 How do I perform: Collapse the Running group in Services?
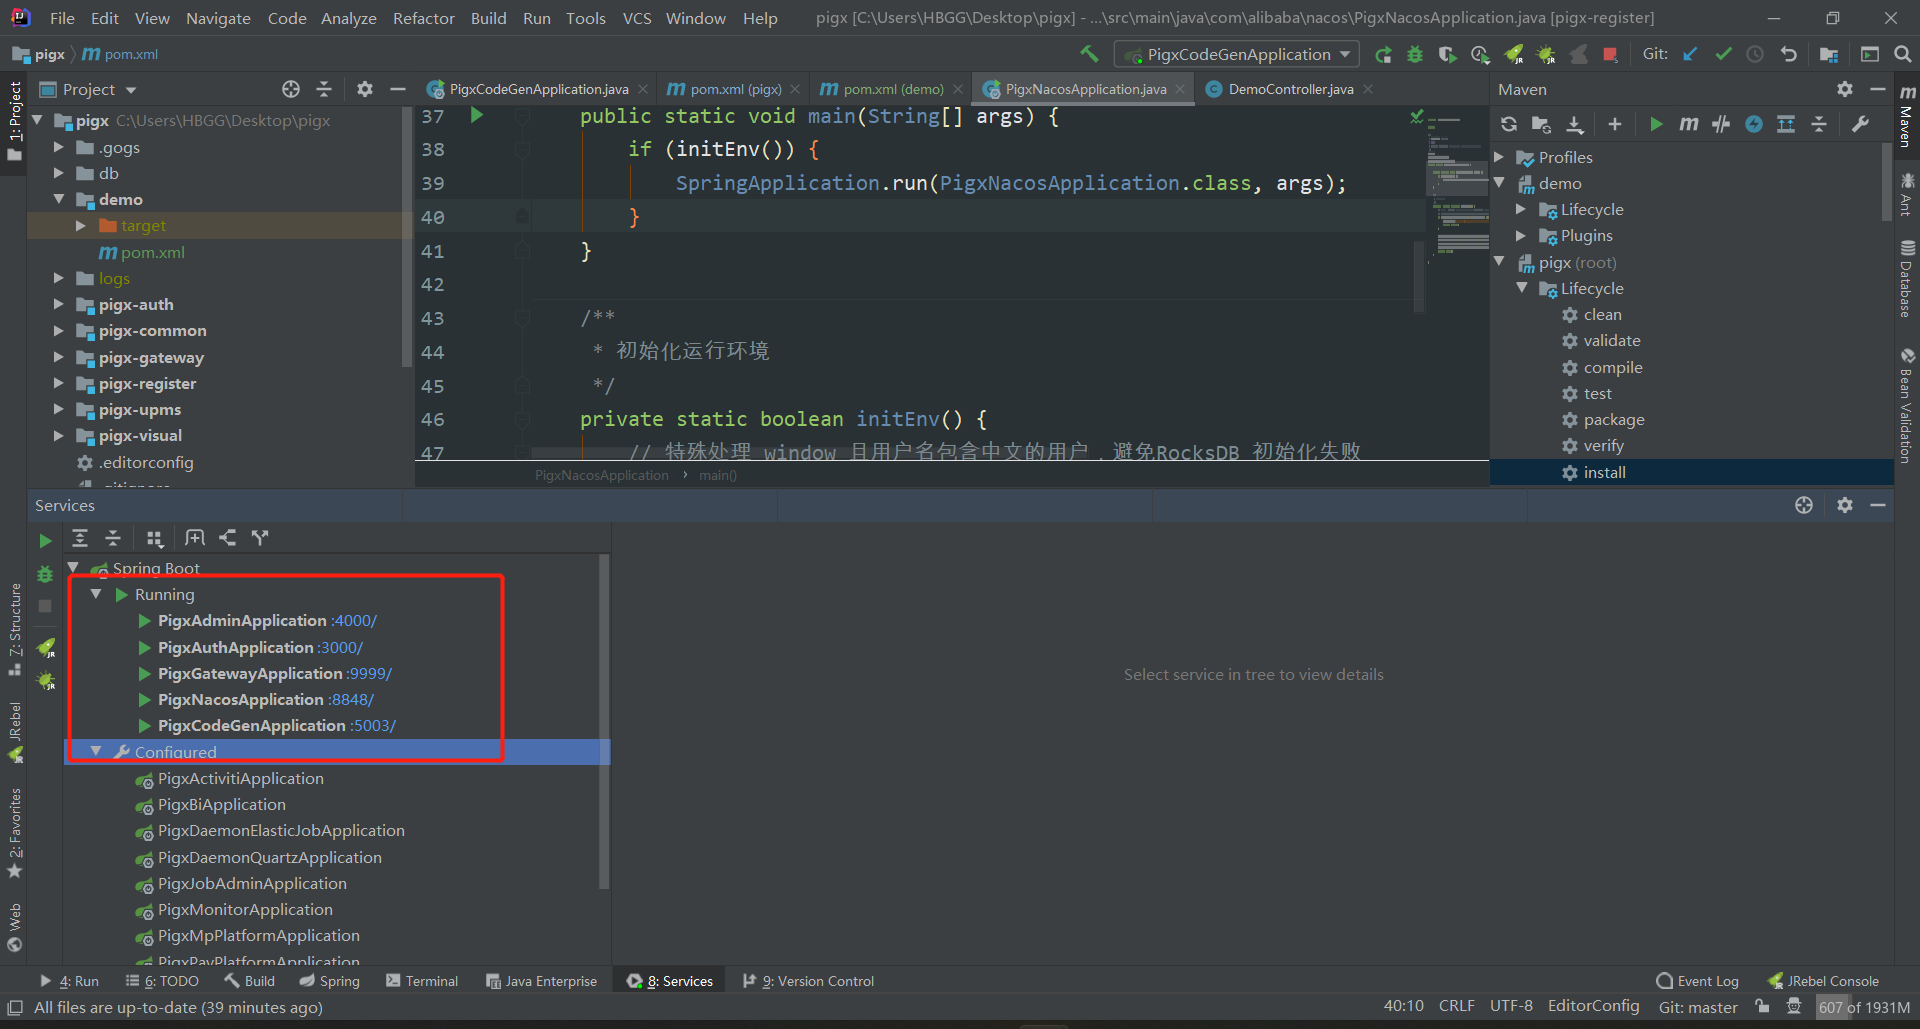point(96,594)
